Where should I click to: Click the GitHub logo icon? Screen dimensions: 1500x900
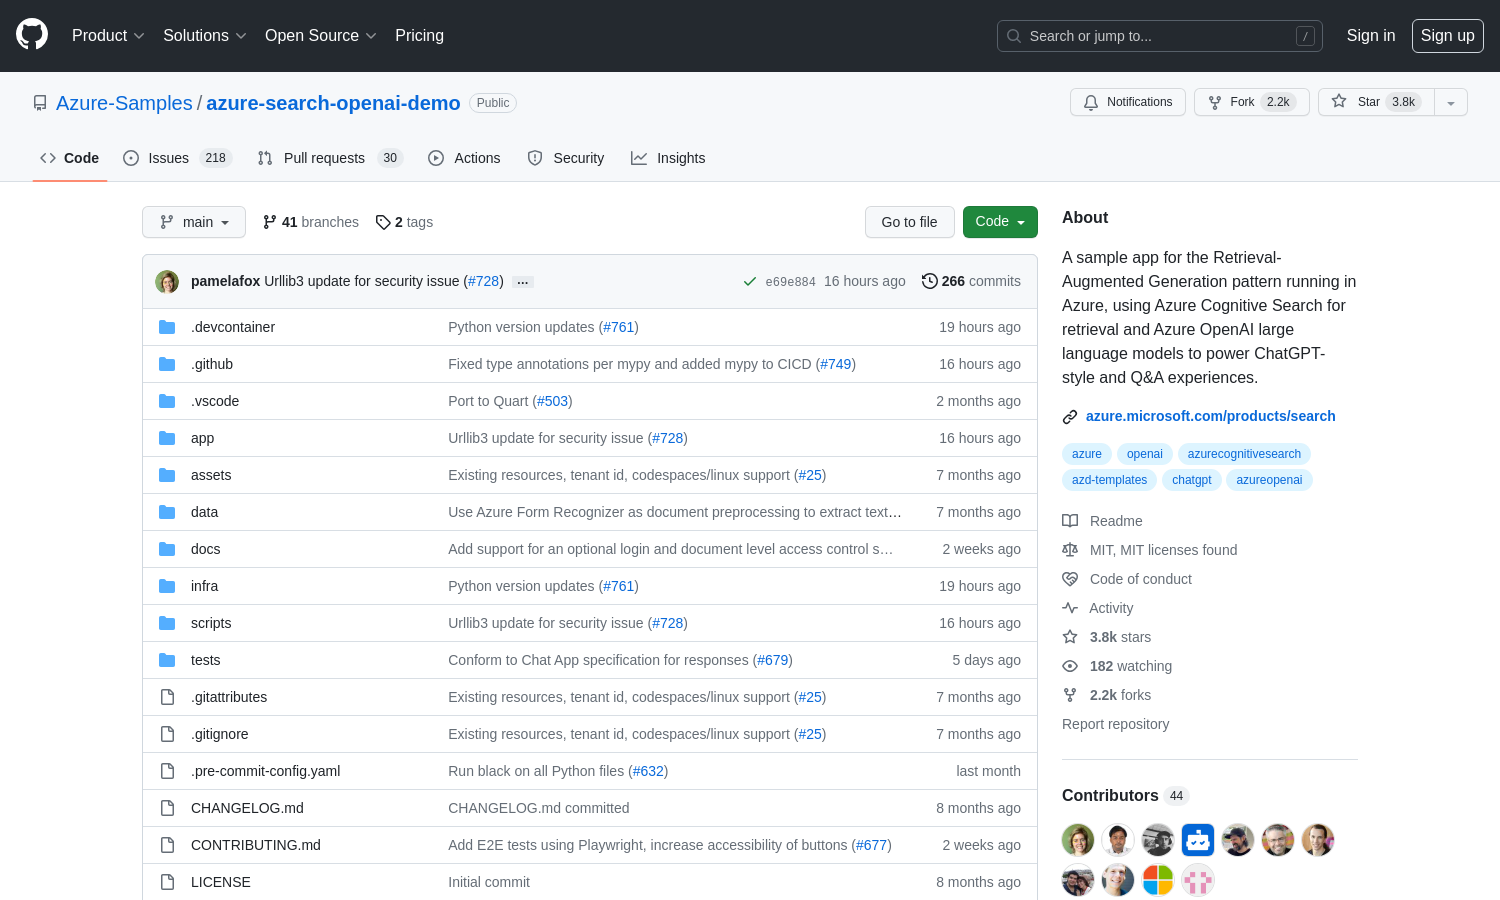point(32,35)
